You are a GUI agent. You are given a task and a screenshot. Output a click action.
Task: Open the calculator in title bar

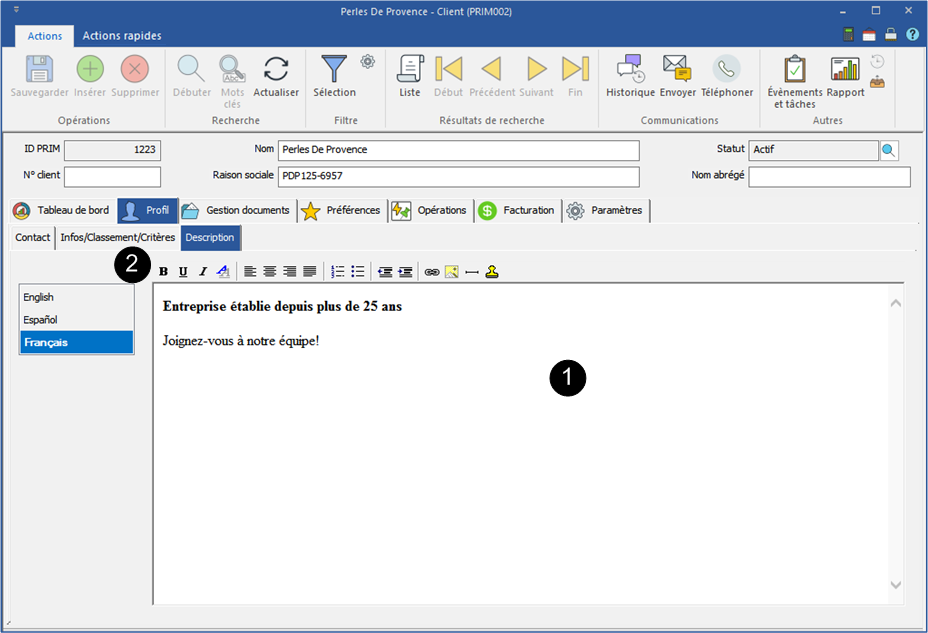coord(848,34)
